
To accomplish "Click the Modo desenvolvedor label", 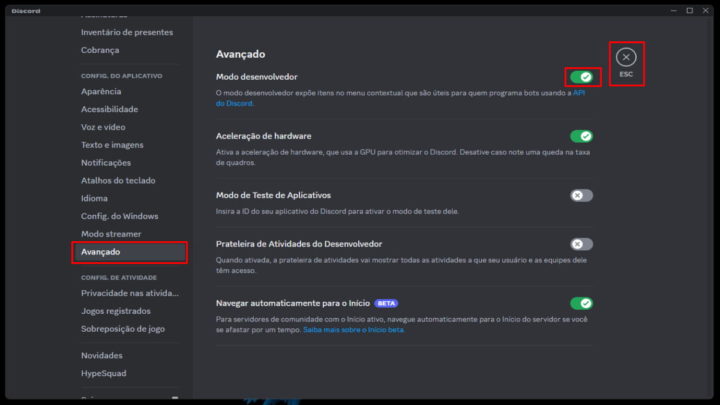I will tap(257, 77).
